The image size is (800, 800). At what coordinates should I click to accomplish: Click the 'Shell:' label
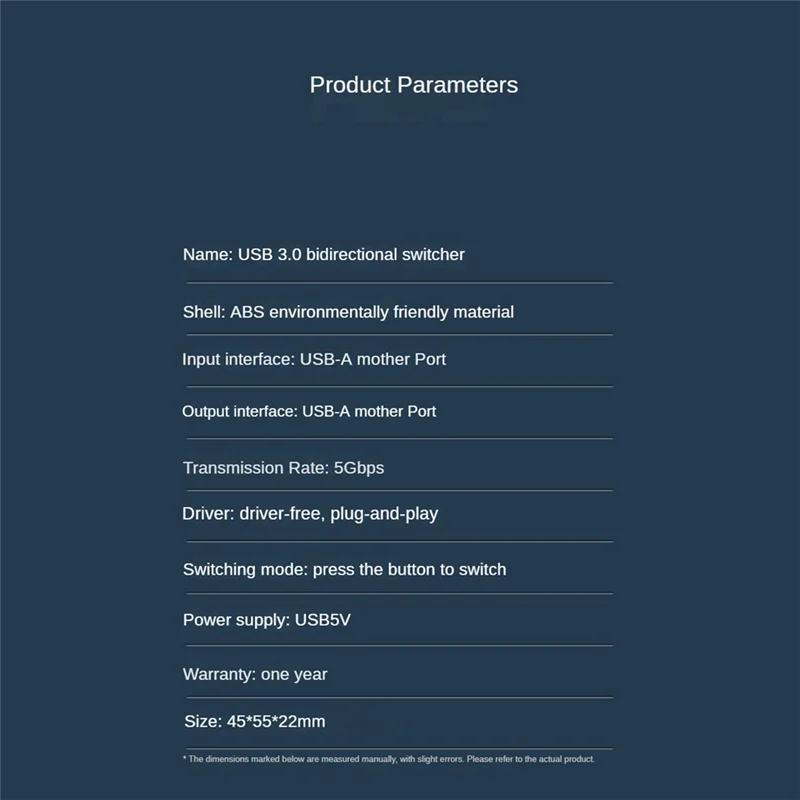pos(204,312)
